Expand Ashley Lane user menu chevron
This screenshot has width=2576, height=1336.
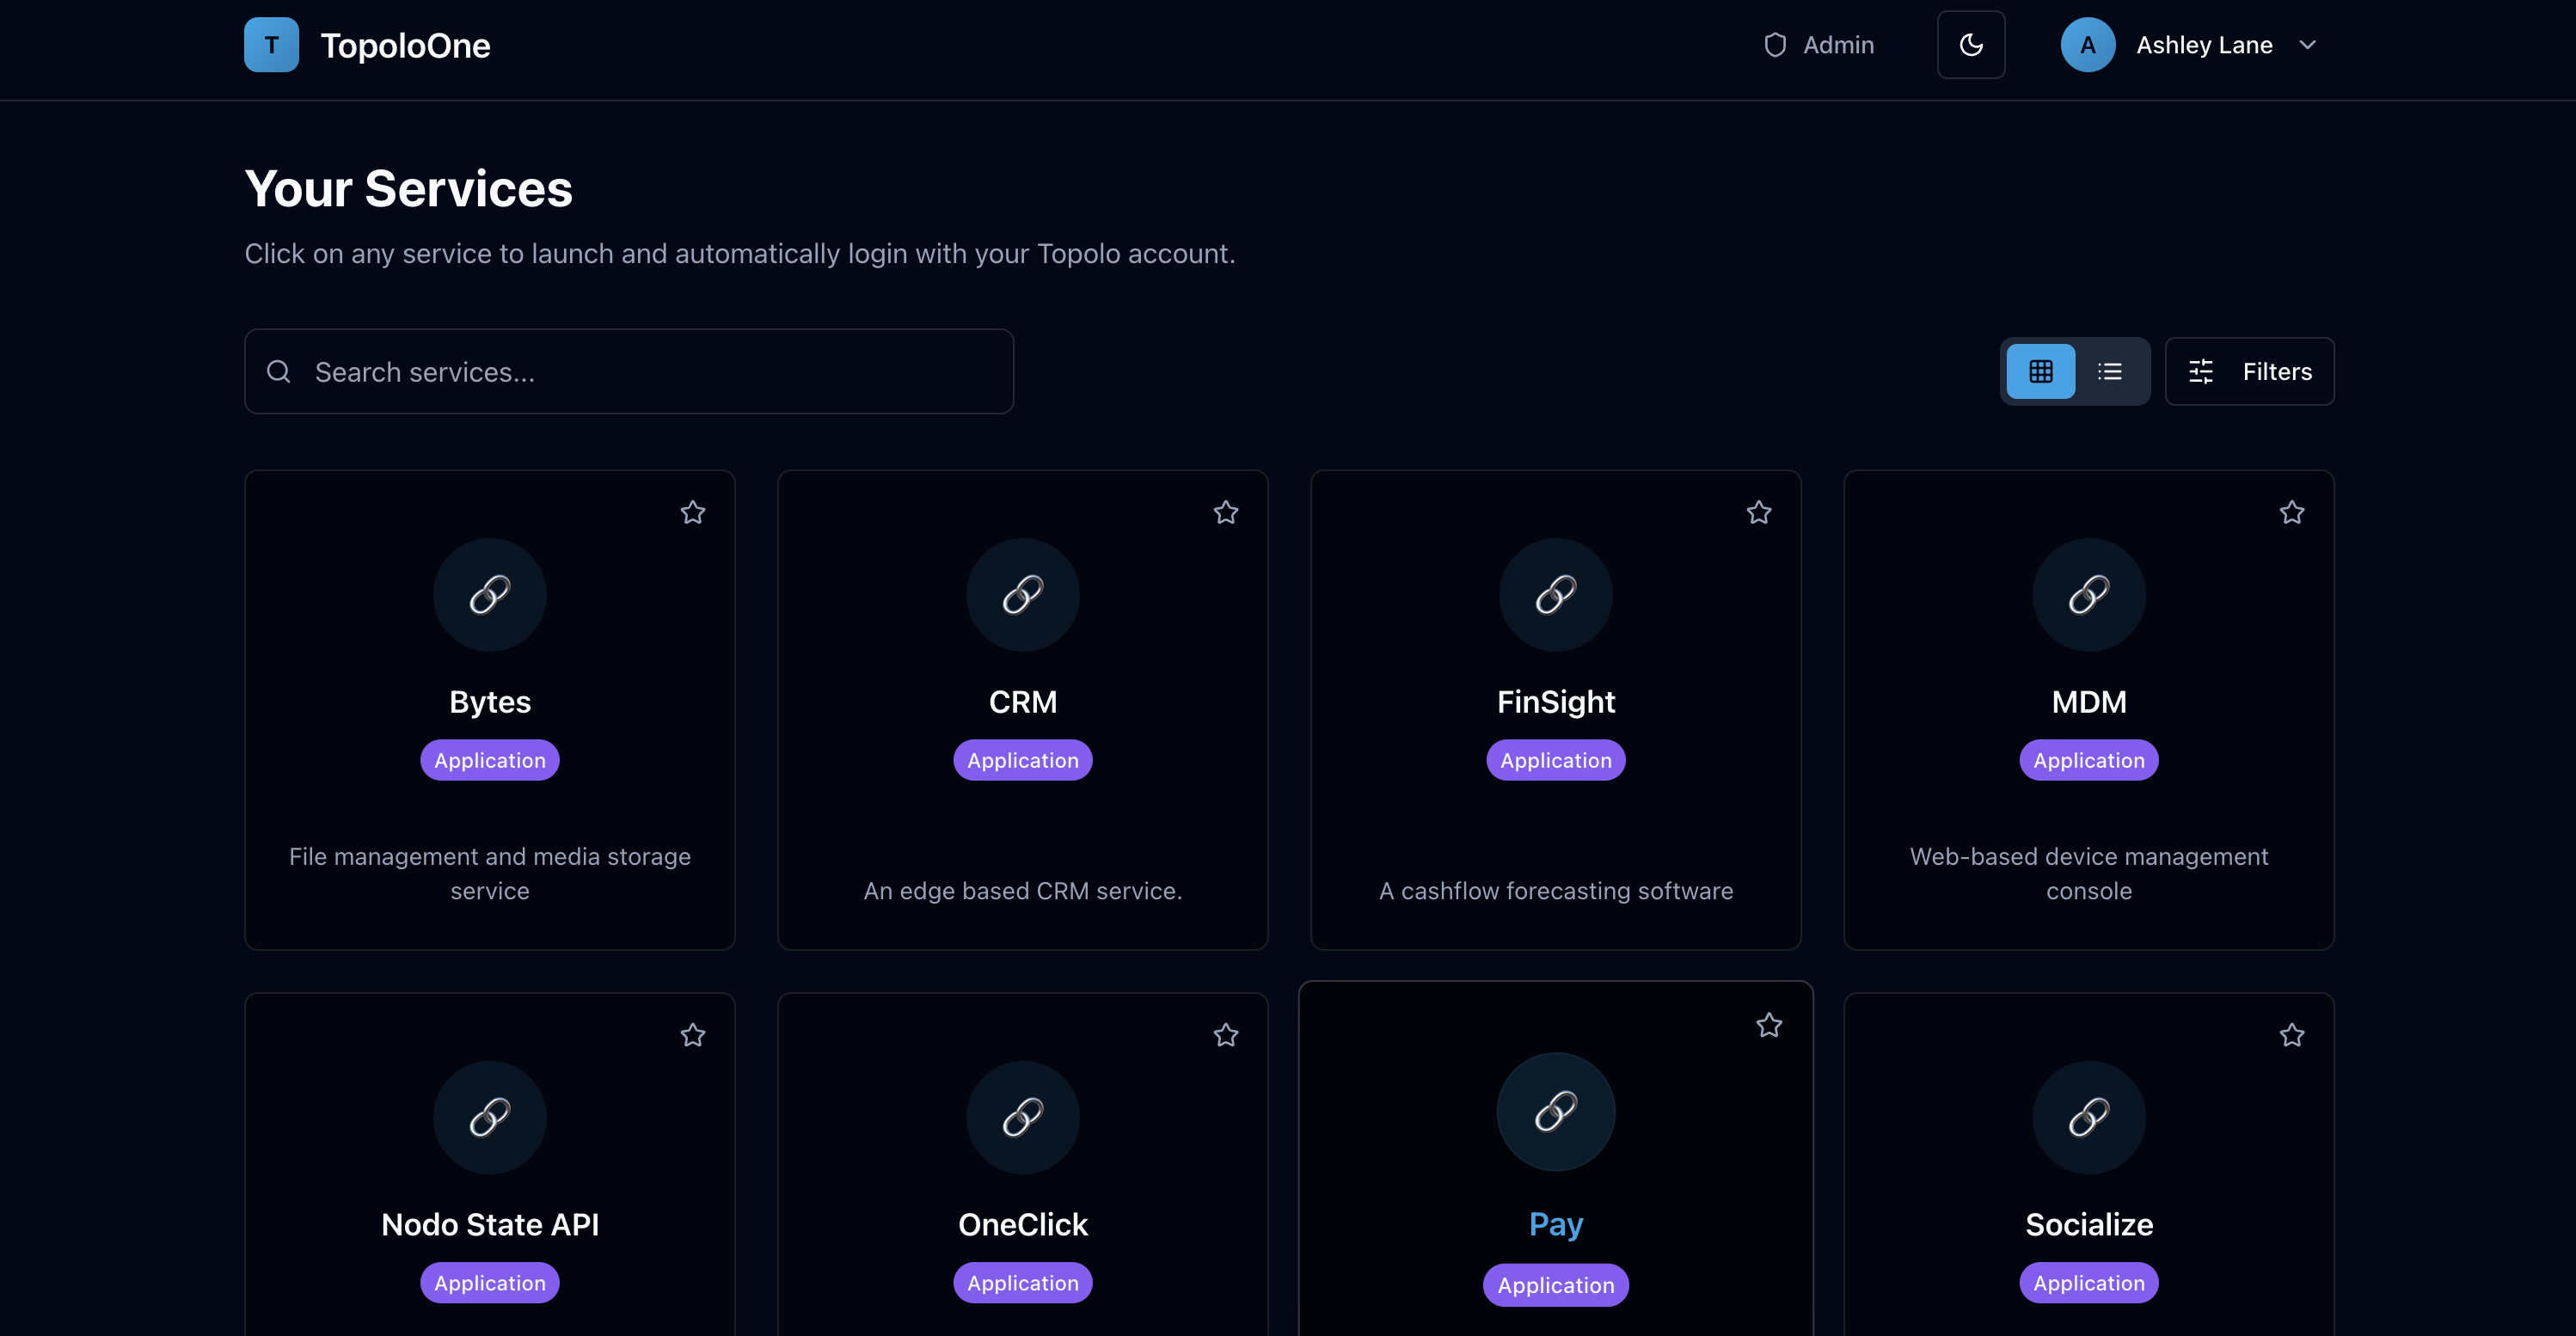click(2308, 45)
